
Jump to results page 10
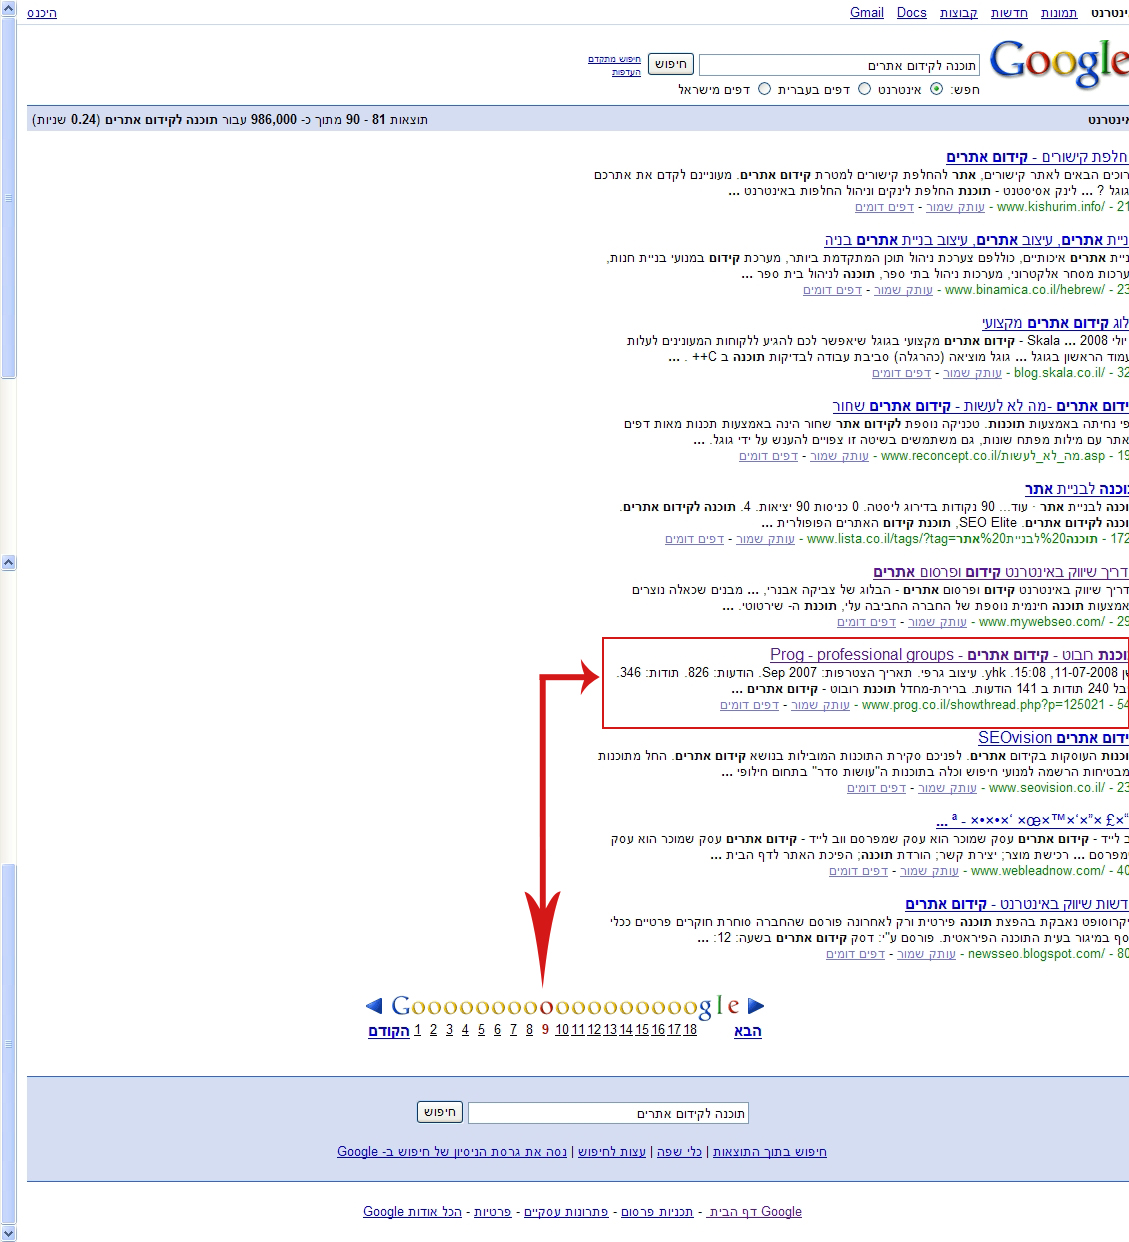[562, 1030]
